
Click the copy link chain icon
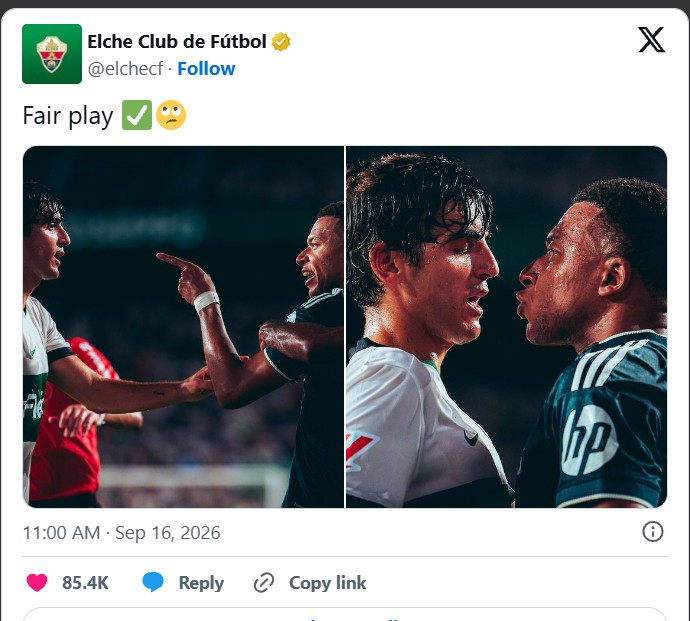[264, 583]
